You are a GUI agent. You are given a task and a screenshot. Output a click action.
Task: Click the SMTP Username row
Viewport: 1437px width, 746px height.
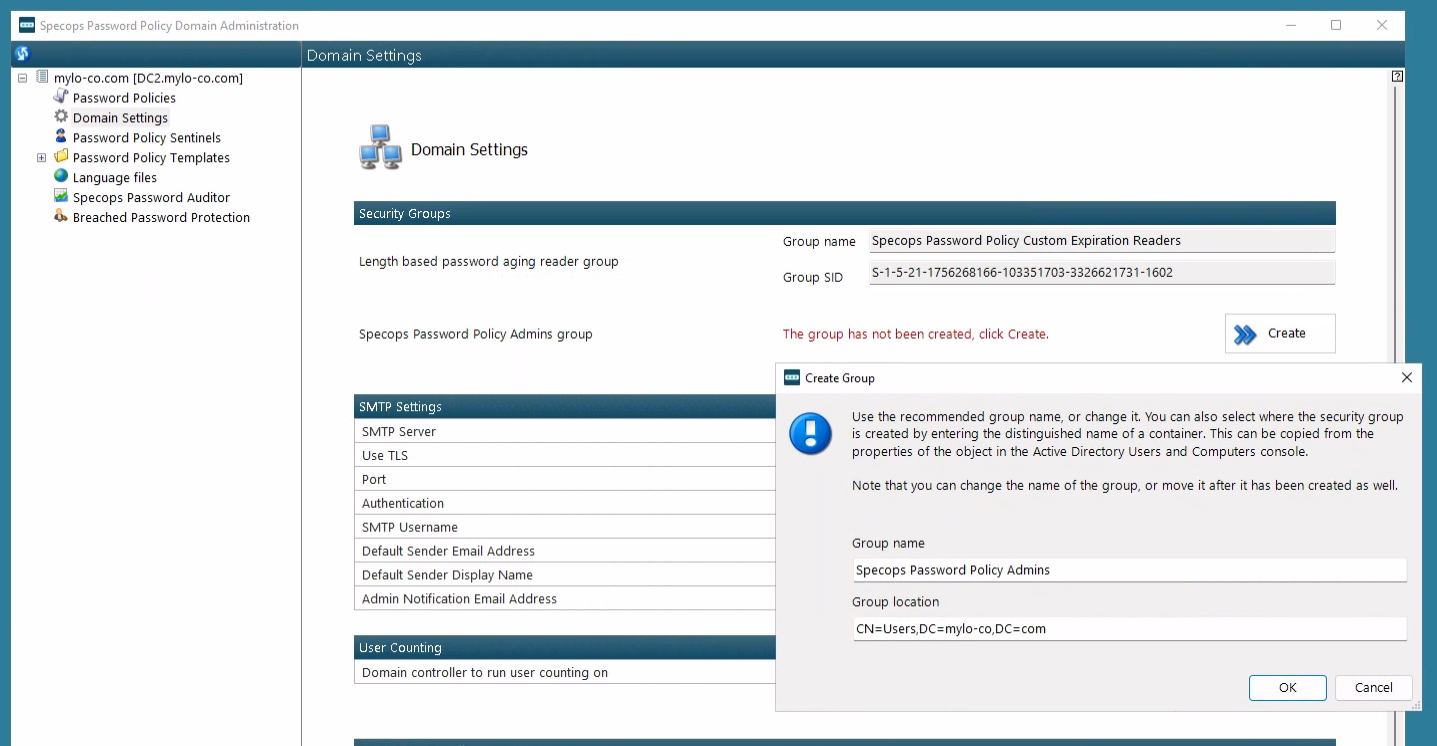pyautogui.click(x=565, y=527)
